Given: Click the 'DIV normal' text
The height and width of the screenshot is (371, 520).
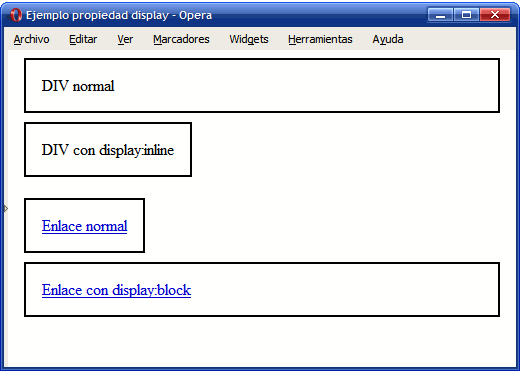Looking at the screenshot, I should tap(78, 86).
